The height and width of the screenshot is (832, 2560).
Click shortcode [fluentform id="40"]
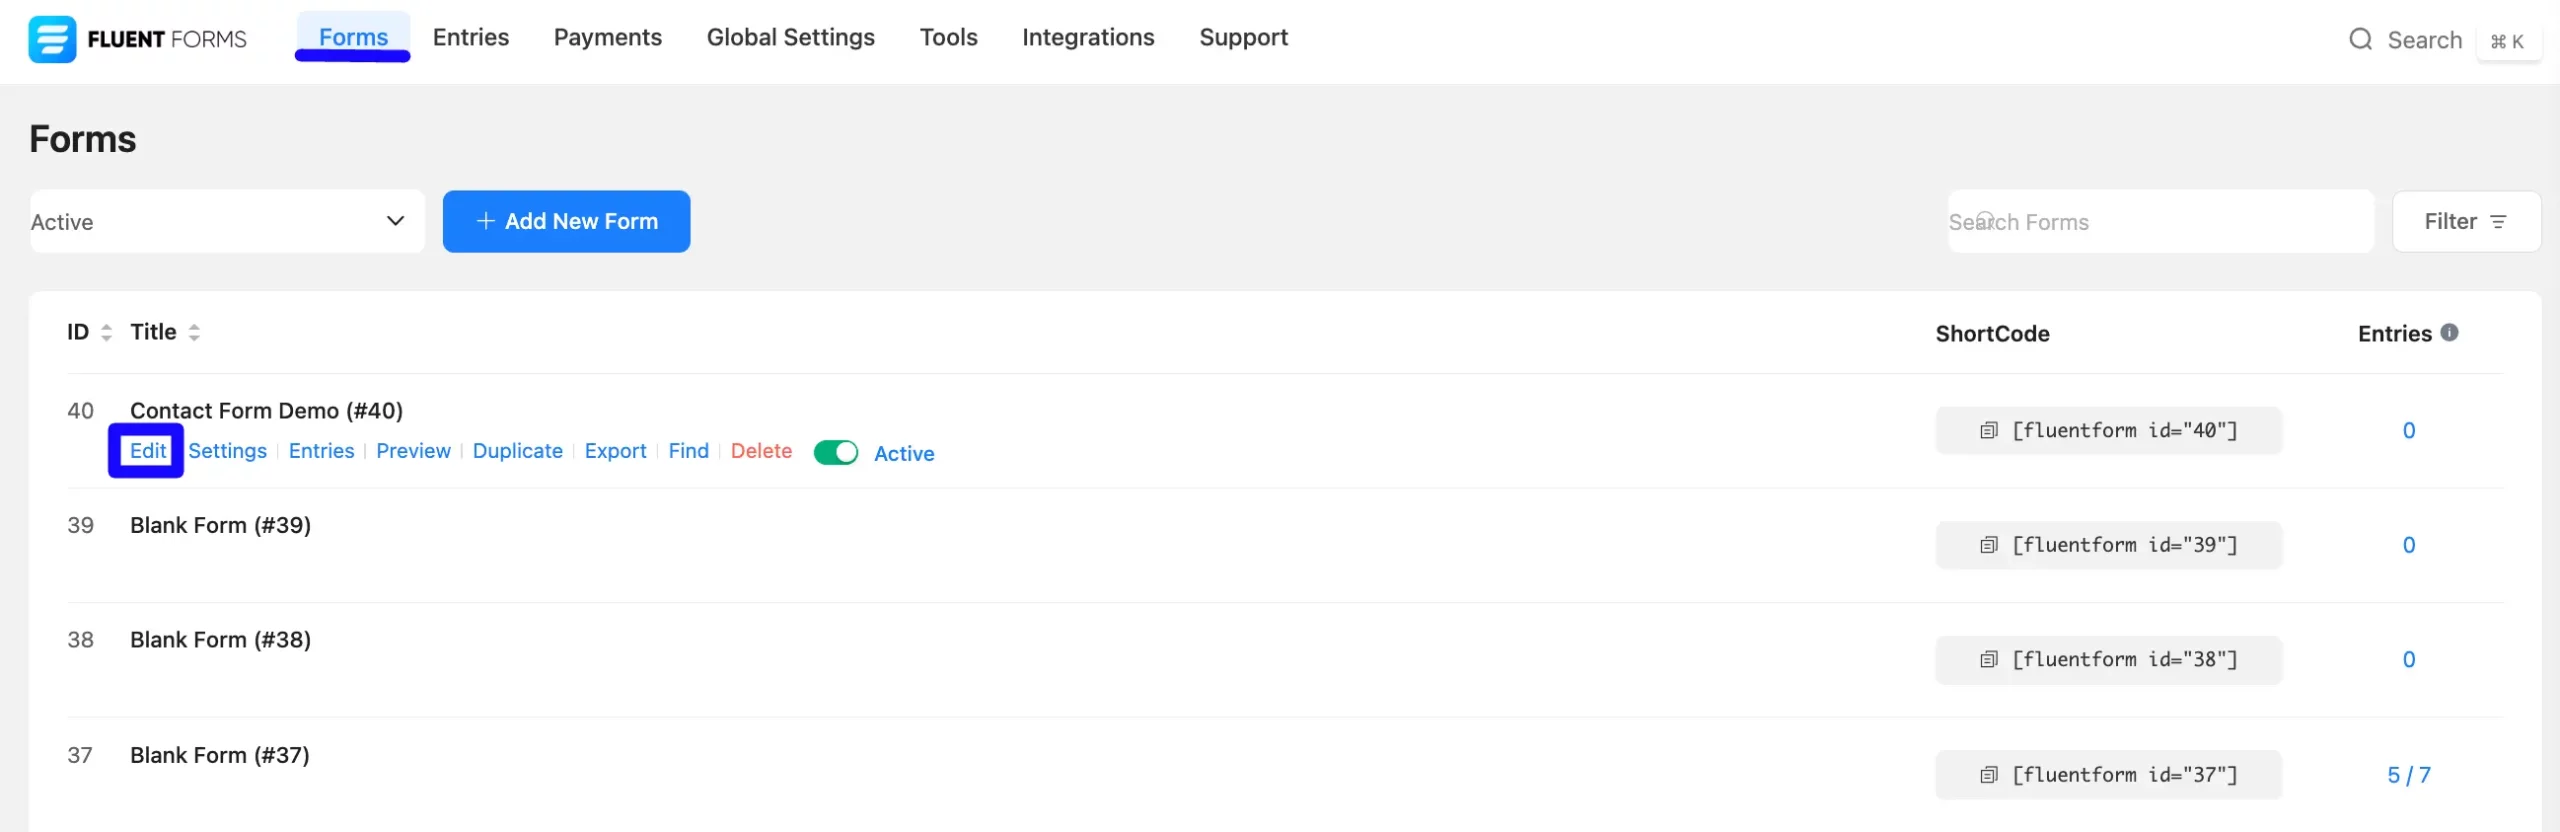(2125, 430)
